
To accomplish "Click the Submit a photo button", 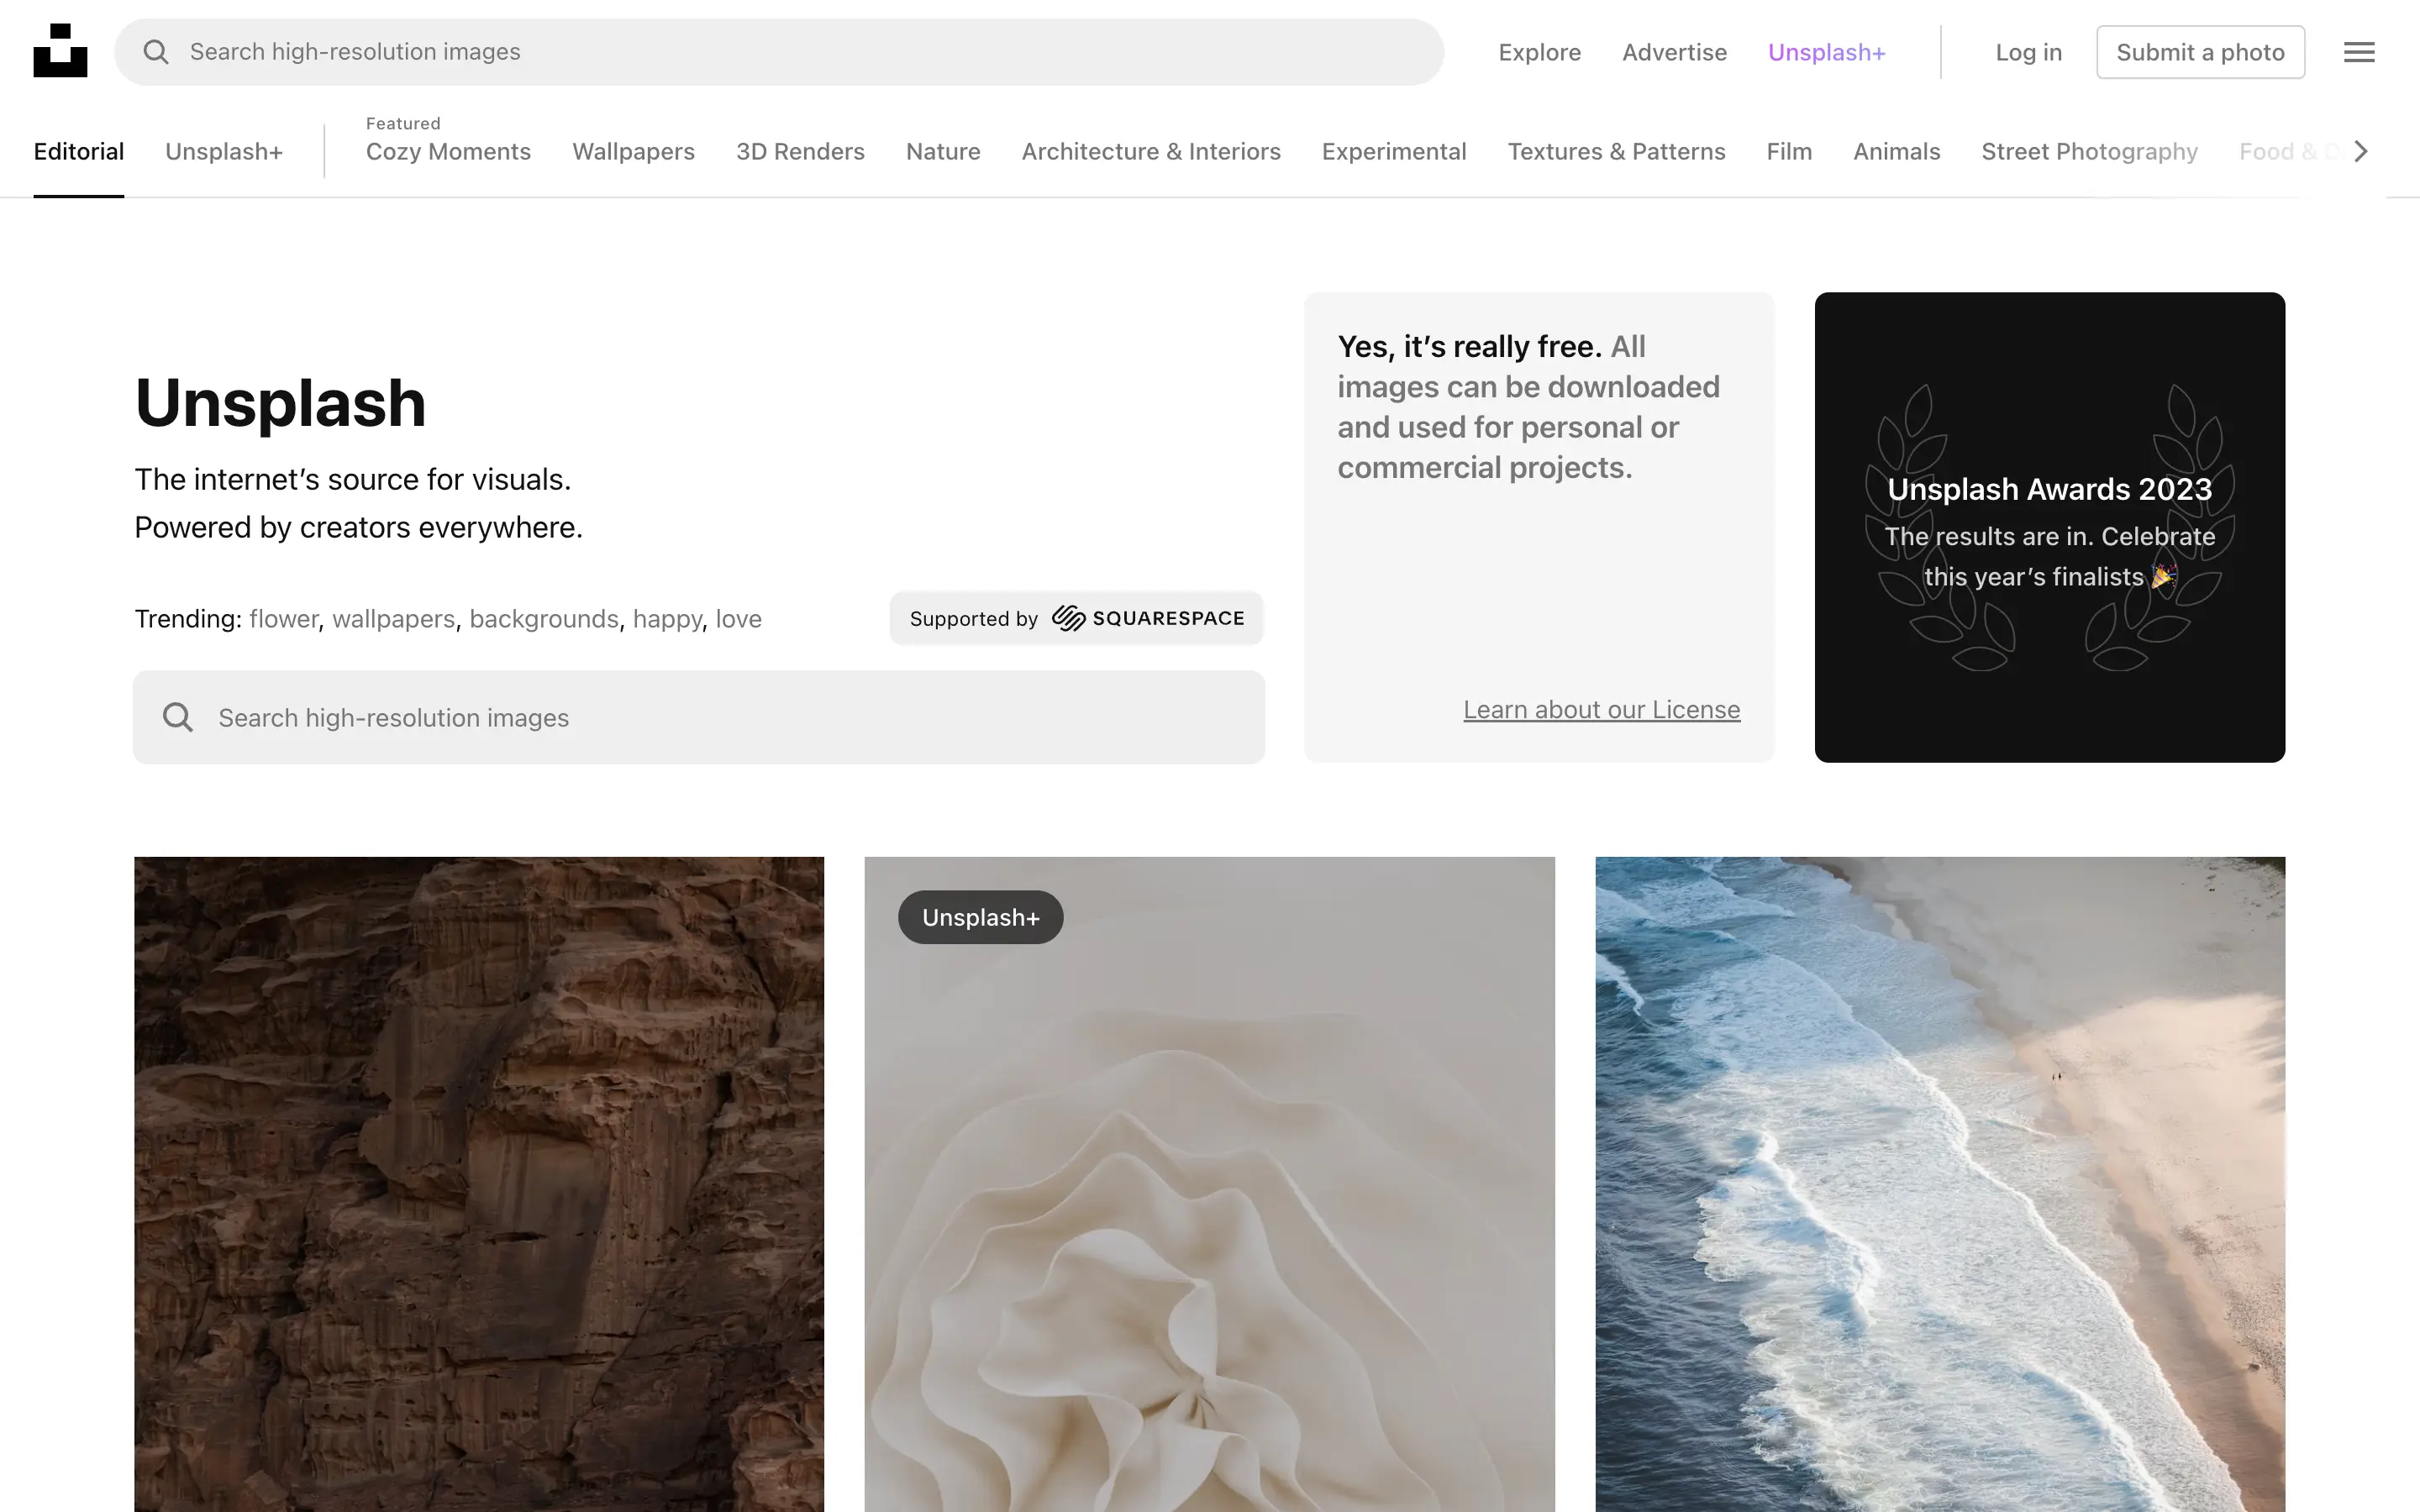I will [x=2200, y=52].
